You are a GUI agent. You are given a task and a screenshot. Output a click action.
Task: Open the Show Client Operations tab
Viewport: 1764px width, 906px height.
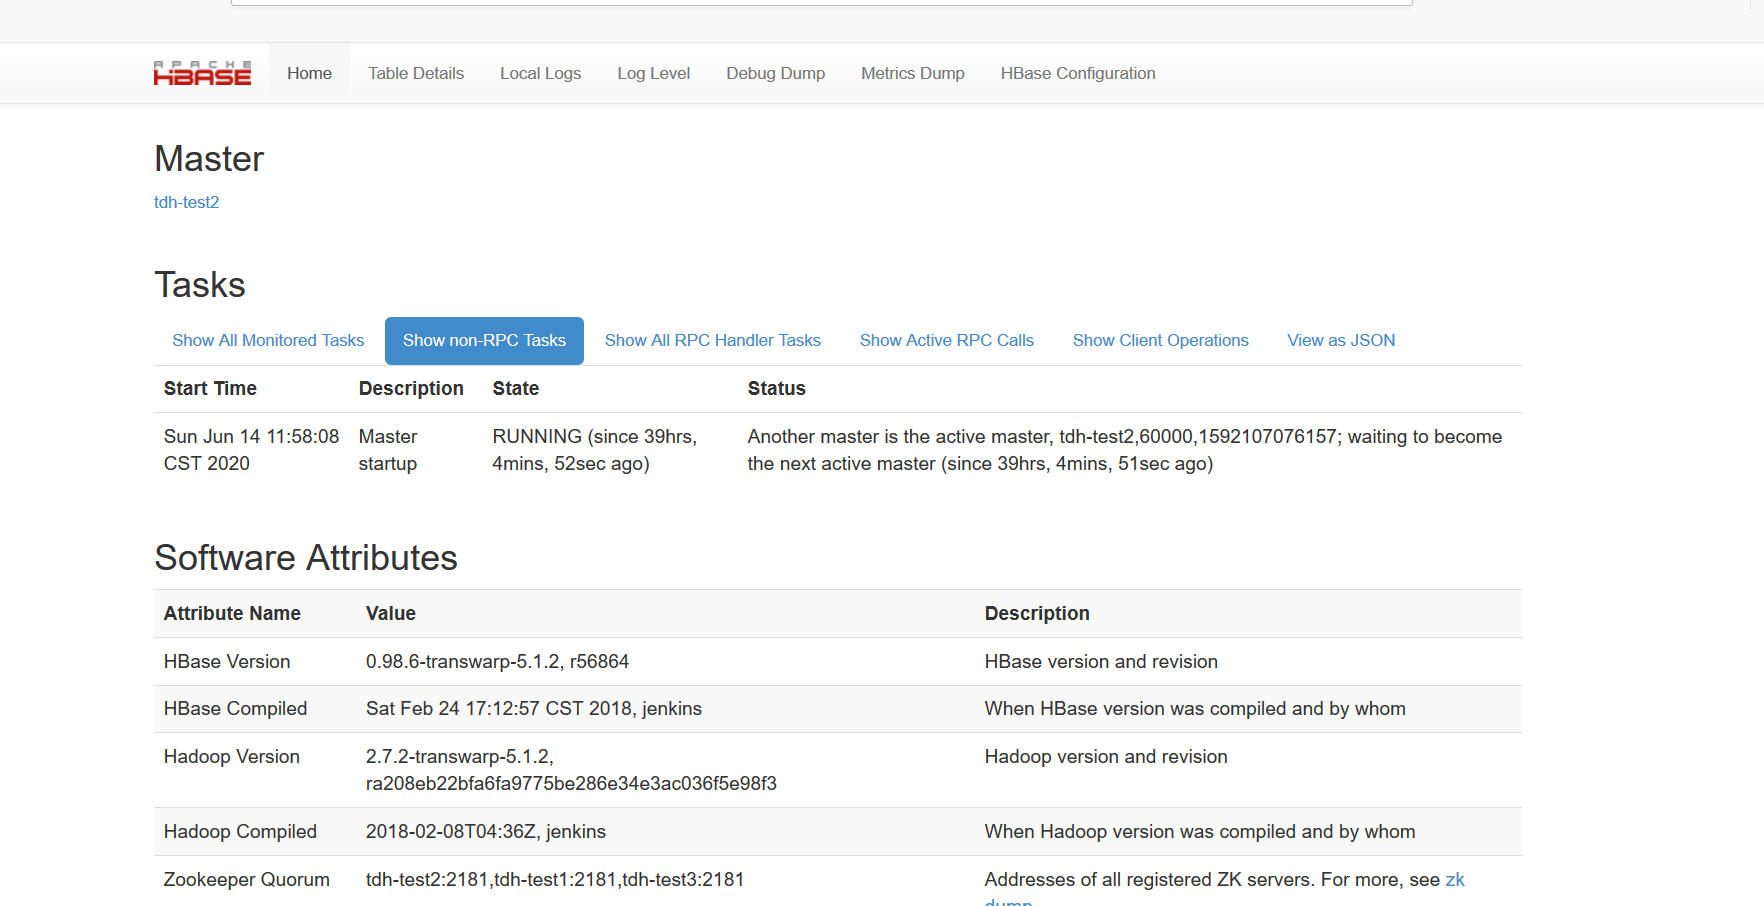coord(1160,340)
